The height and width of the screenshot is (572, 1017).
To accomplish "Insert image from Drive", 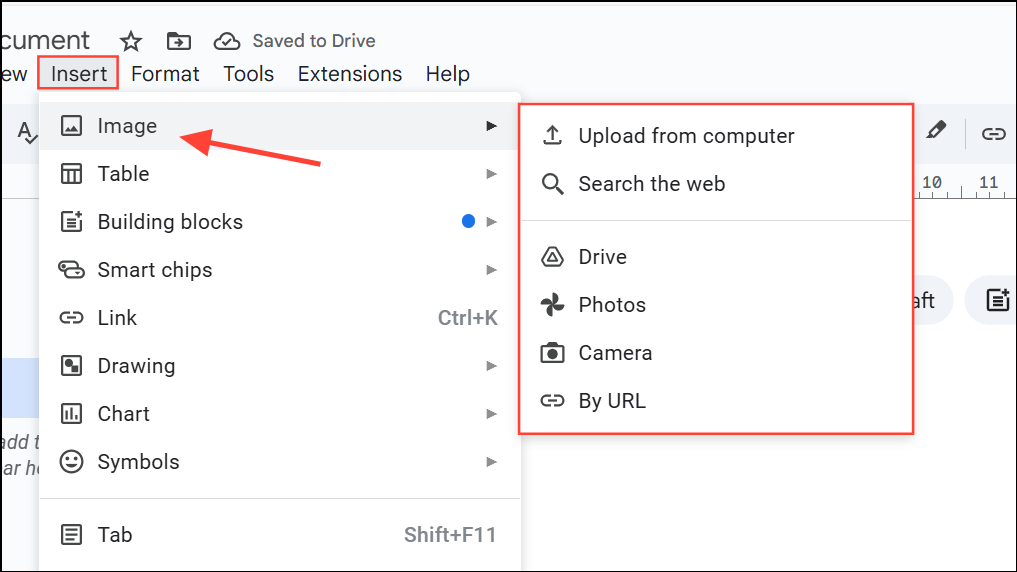I will coord(602,257).
